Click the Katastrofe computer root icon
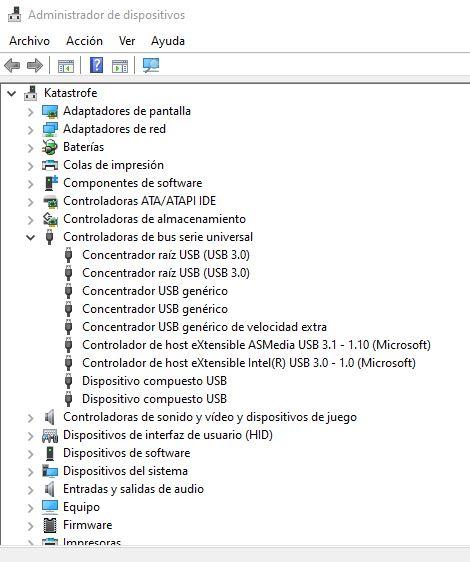 tap(30, 93)
